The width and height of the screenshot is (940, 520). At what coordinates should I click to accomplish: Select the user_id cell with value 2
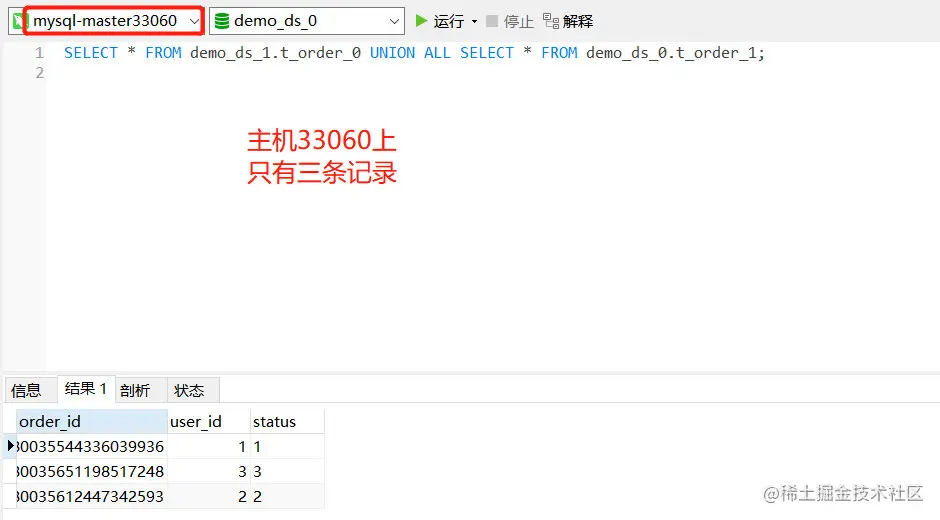(x=209, y=497)
